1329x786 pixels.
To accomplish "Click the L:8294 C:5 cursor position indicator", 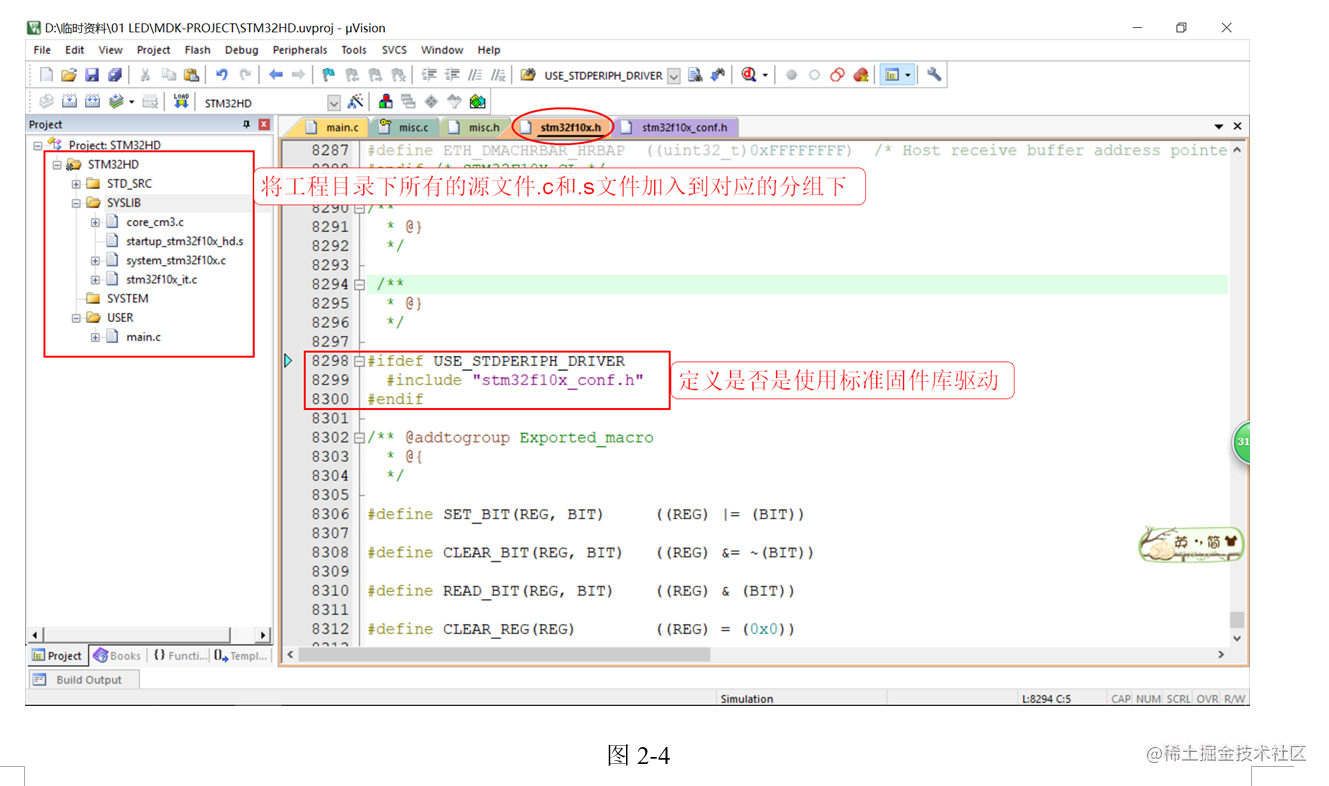I will 1046,699.
